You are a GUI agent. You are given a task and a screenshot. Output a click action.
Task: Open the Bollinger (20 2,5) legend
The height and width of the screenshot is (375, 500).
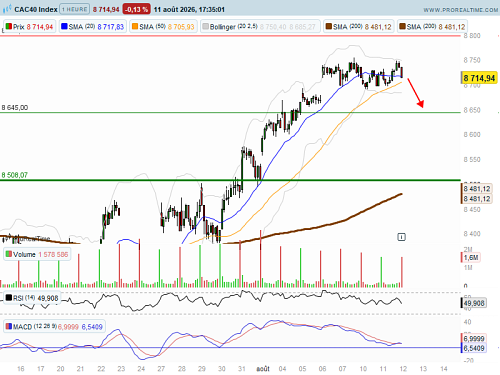[260, 26]
